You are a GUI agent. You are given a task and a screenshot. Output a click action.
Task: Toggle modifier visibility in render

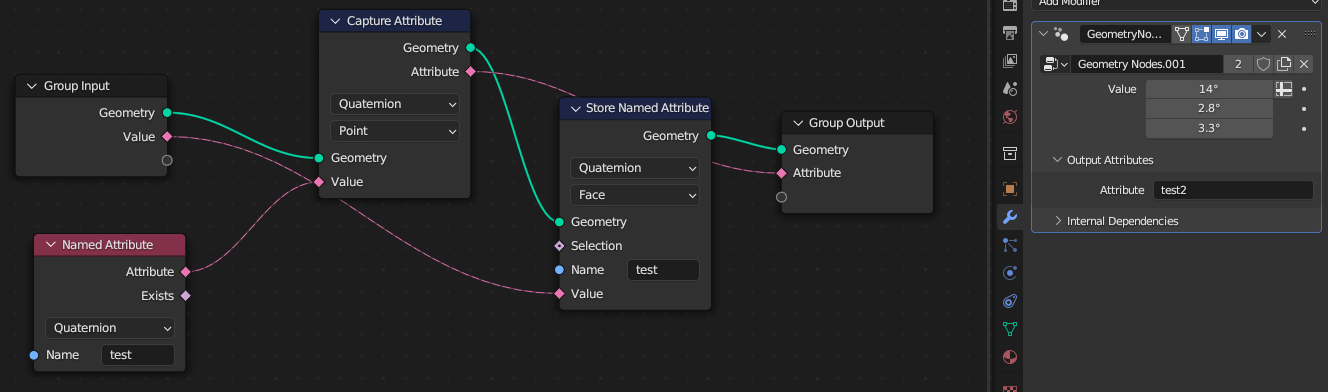1241,34
